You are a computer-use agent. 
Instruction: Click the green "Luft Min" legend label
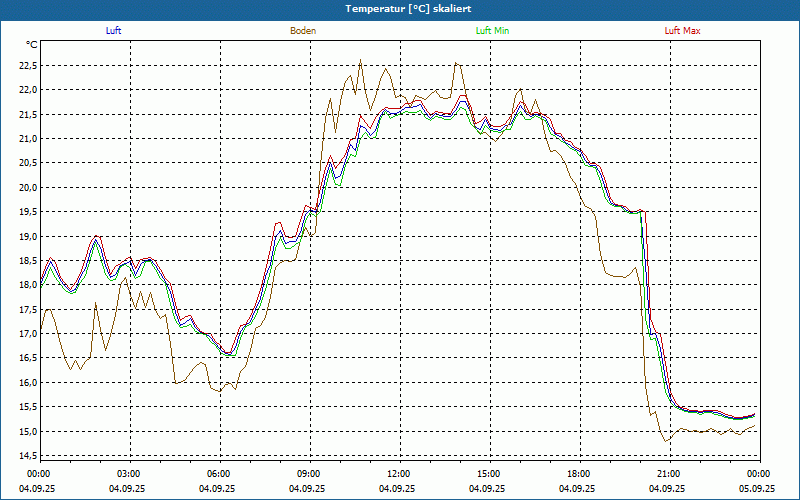(492, 31)
